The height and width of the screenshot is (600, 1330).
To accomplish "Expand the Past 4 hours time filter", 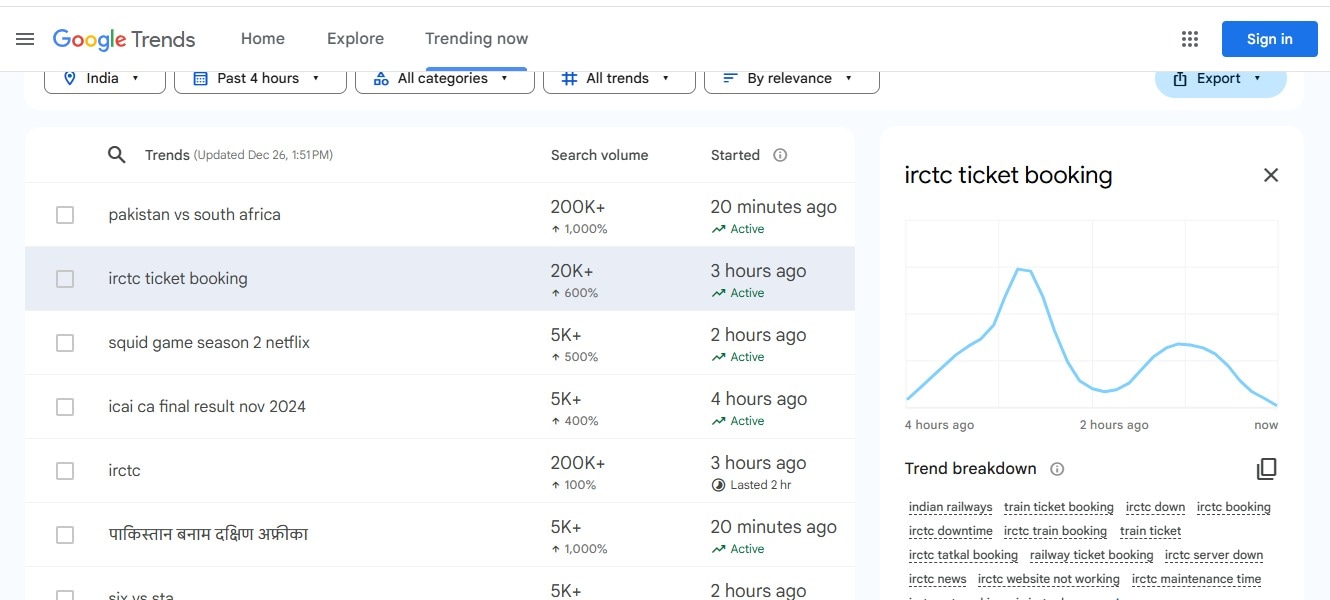I will 260,78.
